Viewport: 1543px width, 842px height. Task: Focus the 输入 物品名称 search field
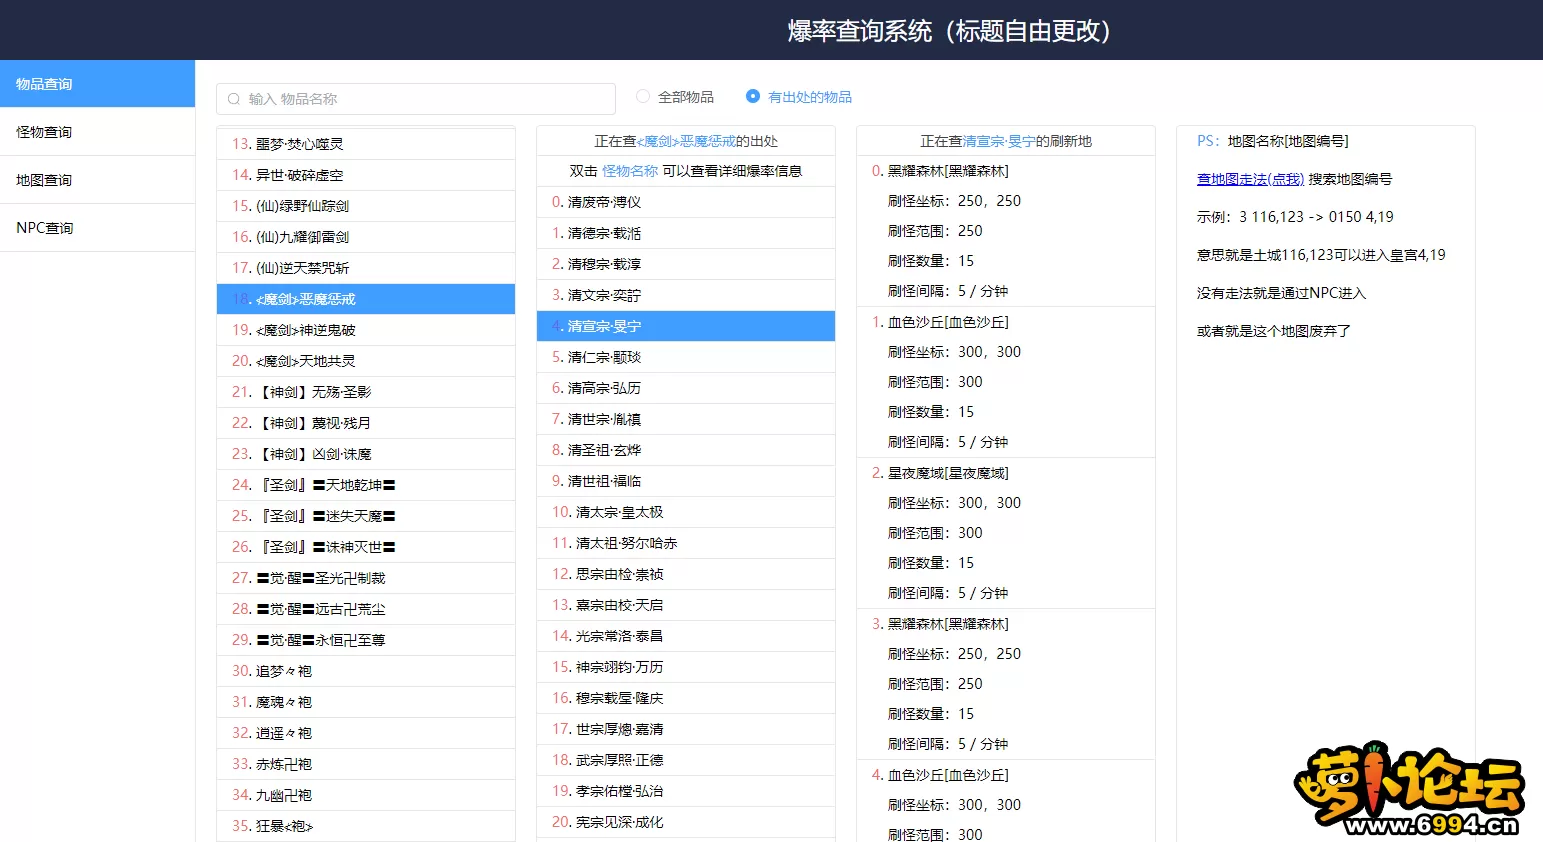(x=416, y=99)
